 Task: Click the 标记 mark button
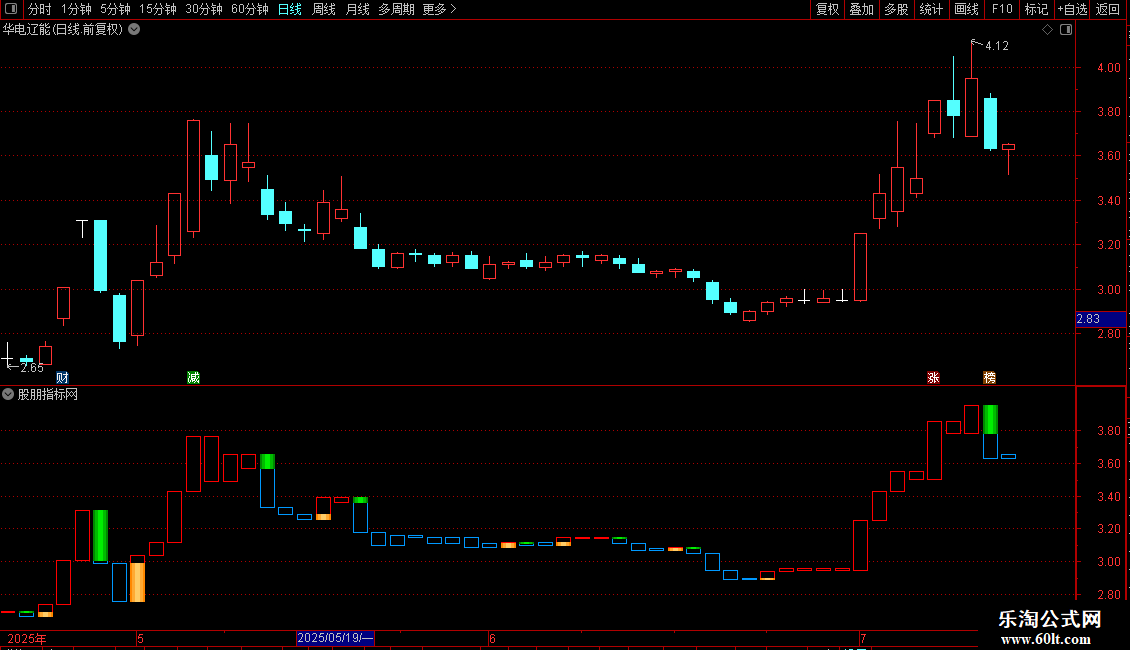click(x=1036, y=9)
